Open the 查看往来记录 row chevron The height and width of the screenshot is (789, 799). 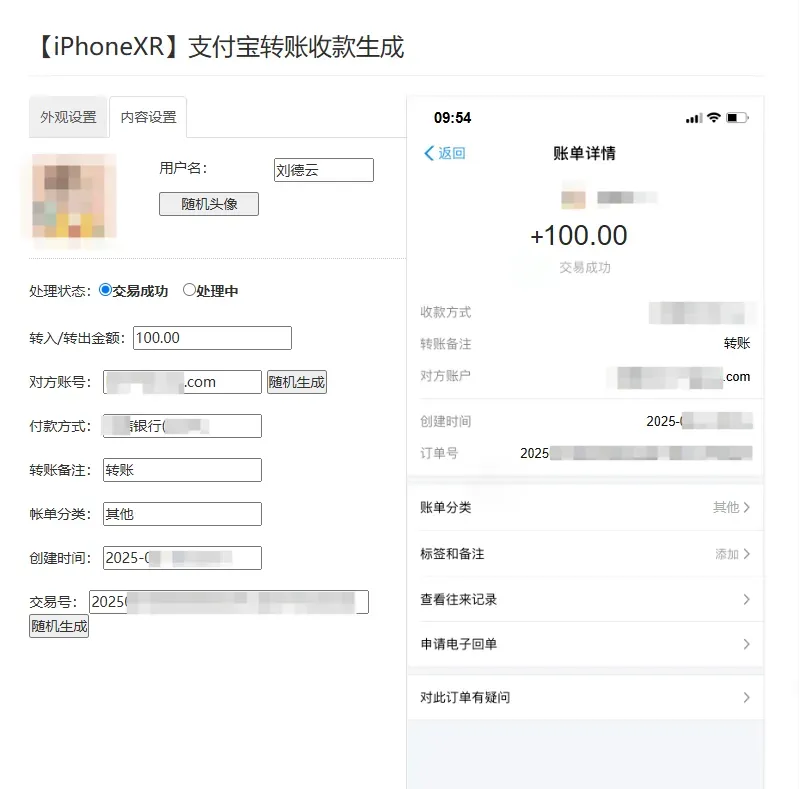pos(747,599)
